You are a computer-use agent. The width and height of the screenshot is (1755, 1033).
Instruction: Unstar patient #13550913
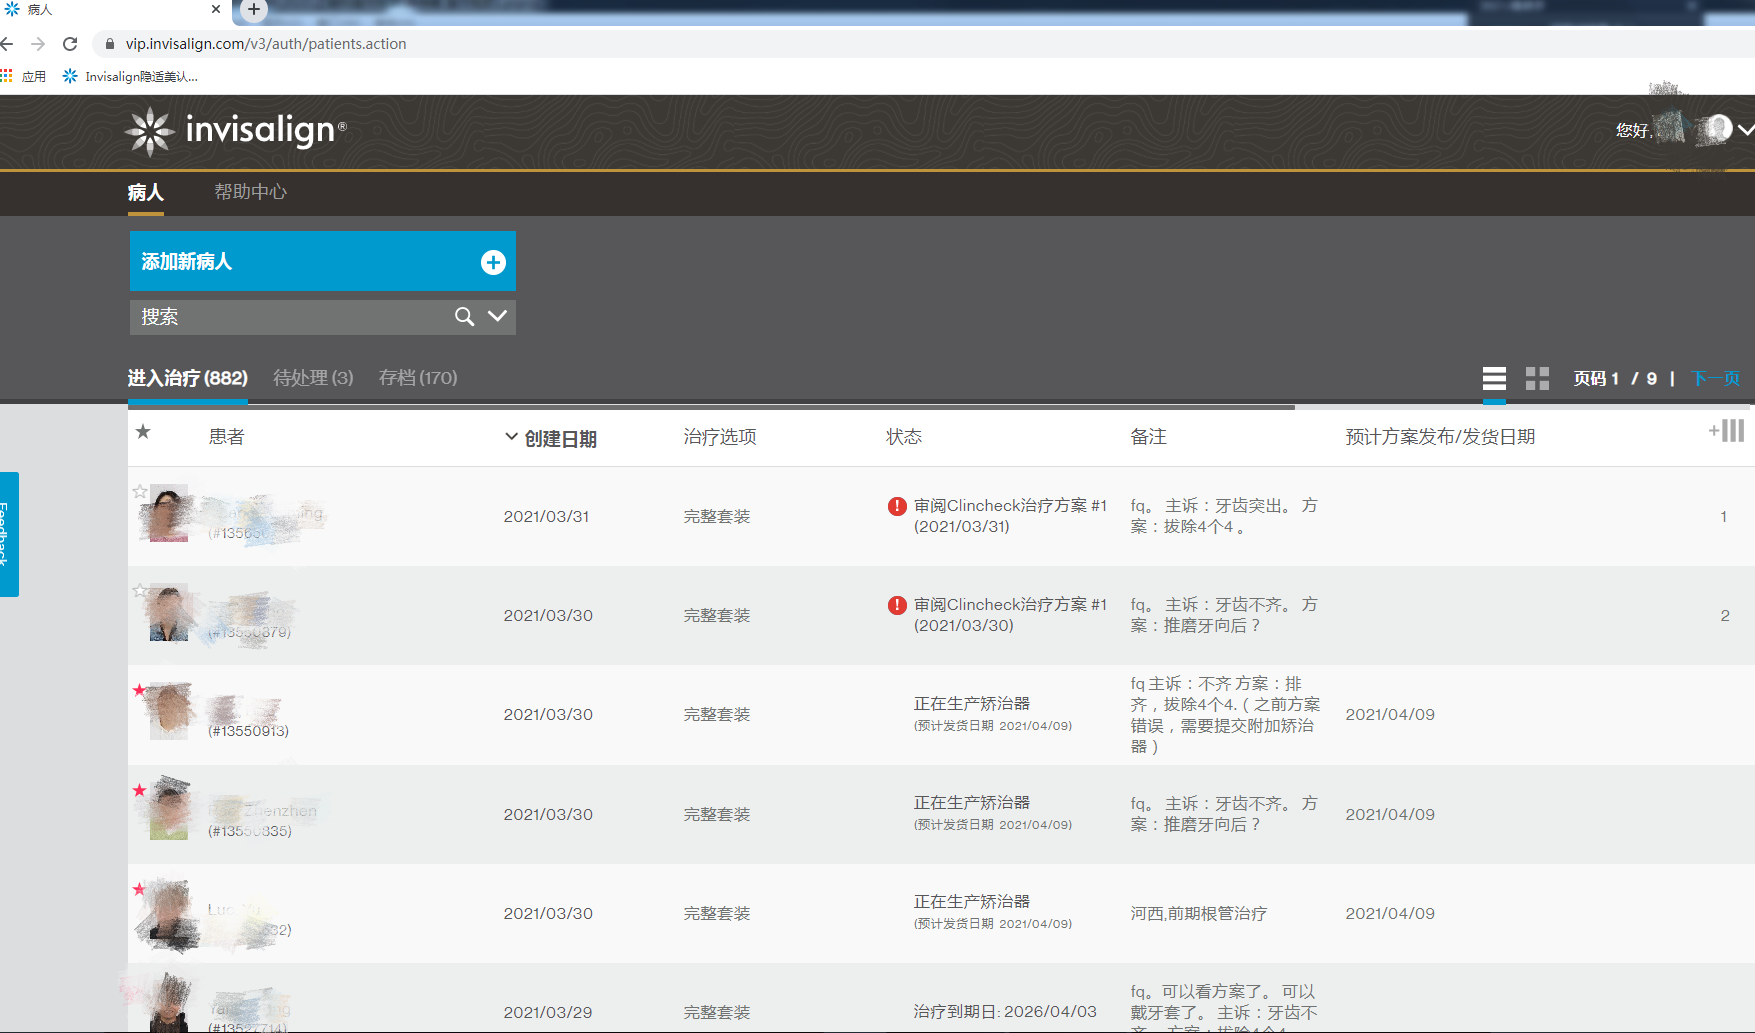coord(139,690)
